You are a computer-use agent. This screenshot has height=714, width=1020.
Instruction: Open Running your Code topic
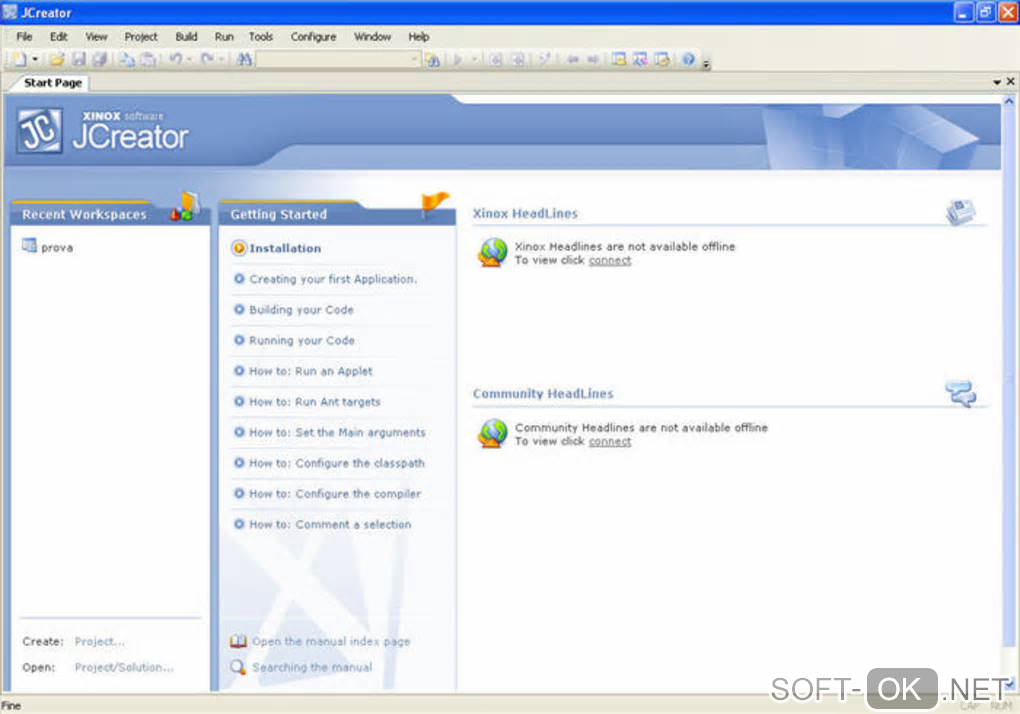point(302,340)
